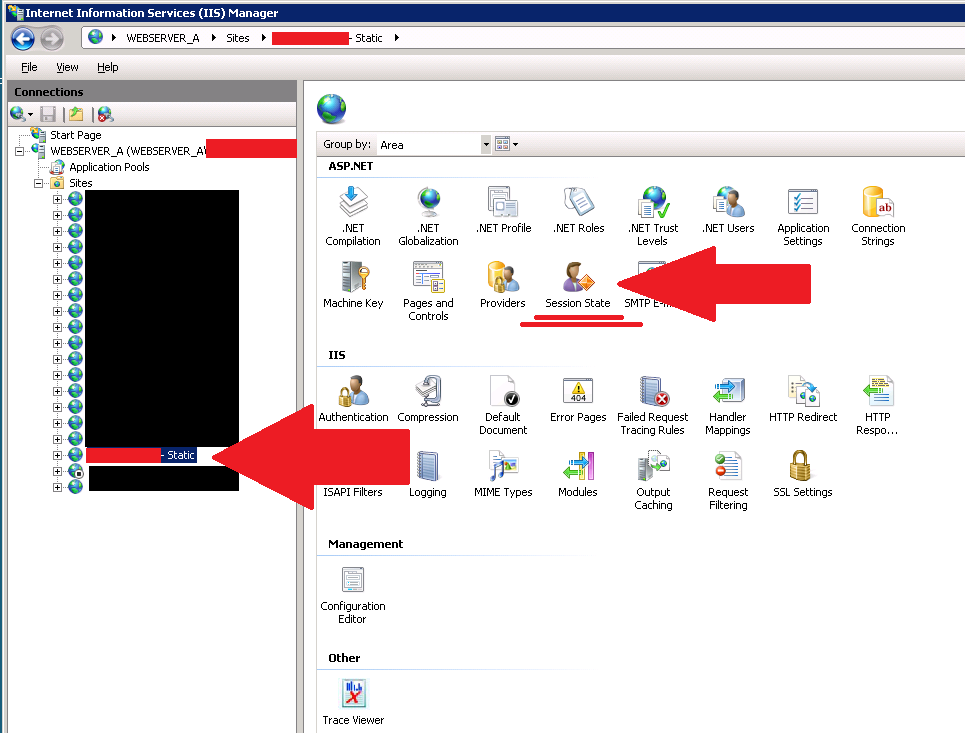This screenshot has width=965, height=733.
Task: Select the Sites folder node
Action: [x=80, y=183]
